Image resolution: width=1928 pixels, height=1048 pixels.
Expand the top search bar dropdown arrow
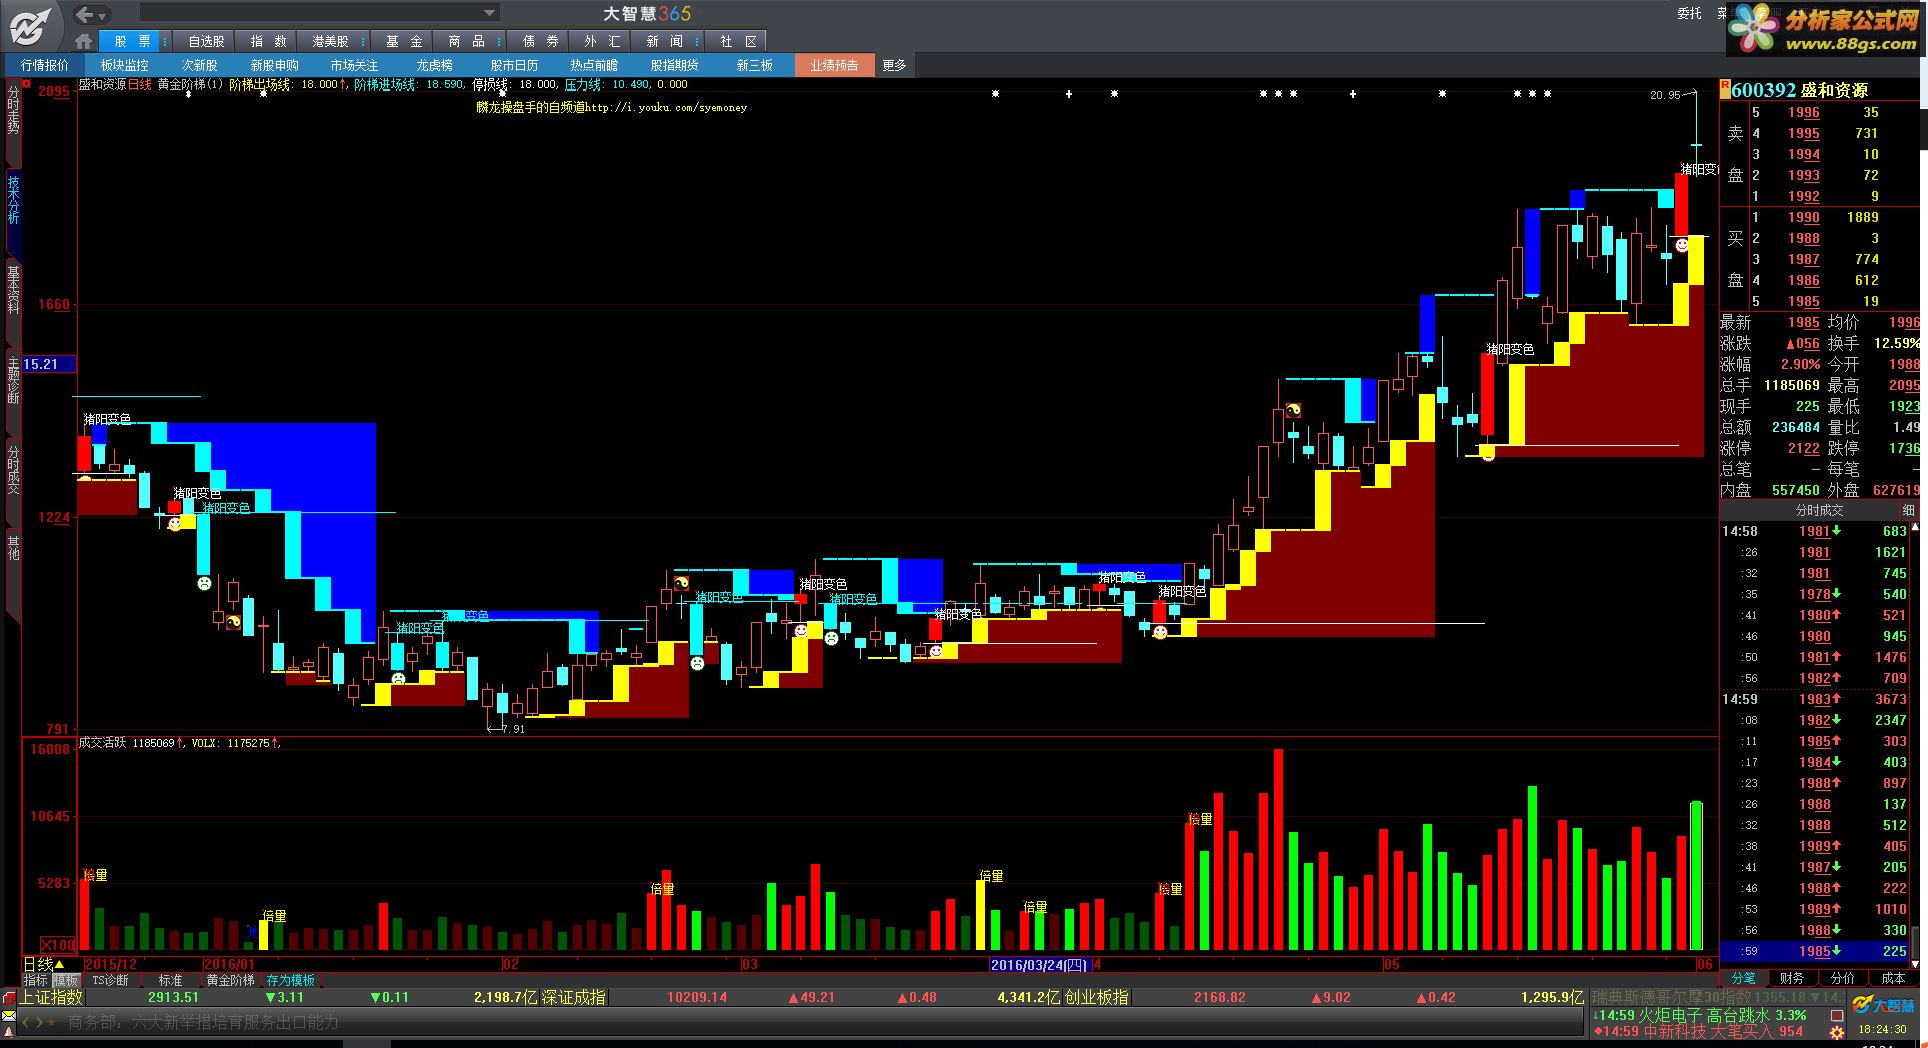coord(489,13)
